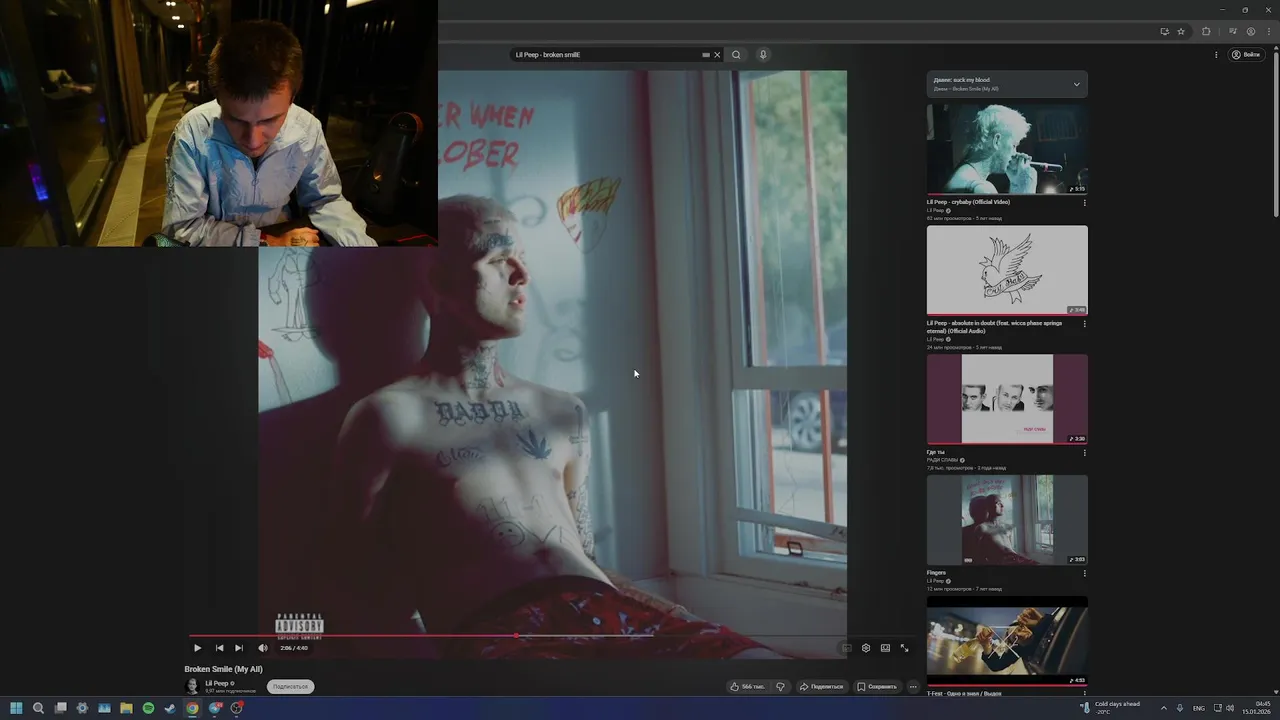Screen dimensions: 1280x720
Task: Click install app icon in address bar
Action: [x=1164, y=31]
